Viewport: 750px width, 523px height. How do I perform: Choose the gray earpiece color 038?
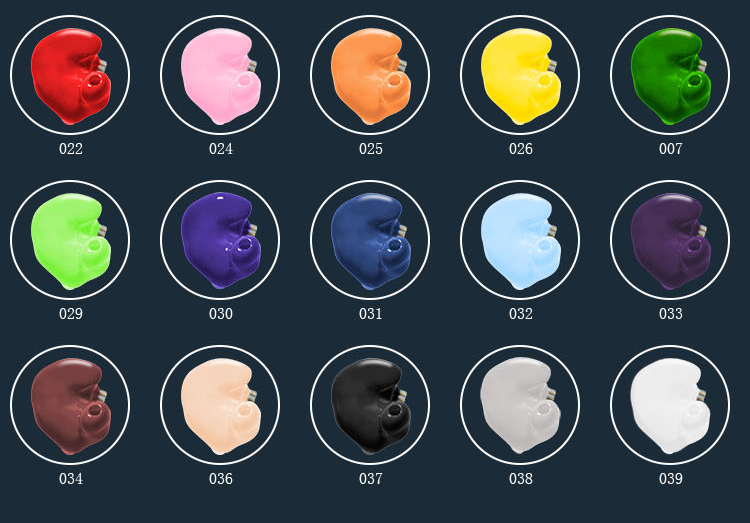coord(520,405)
